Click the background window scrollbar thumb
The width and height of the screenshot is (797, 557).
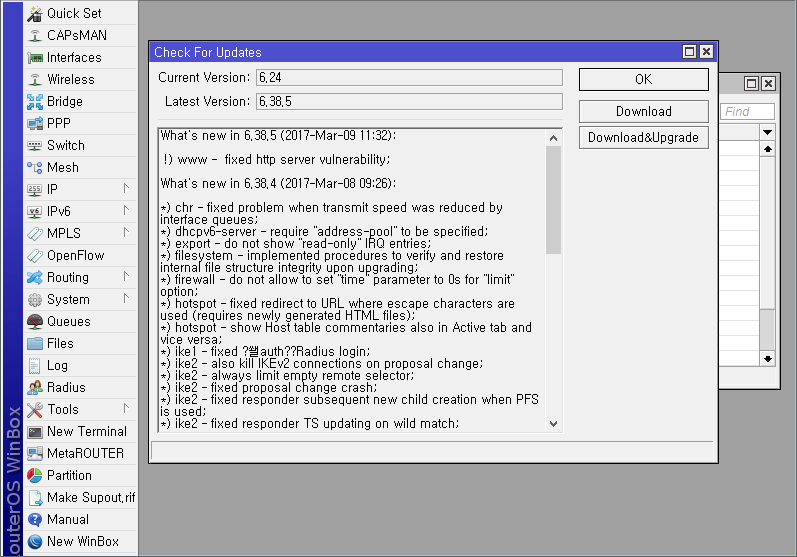point(768,330)
